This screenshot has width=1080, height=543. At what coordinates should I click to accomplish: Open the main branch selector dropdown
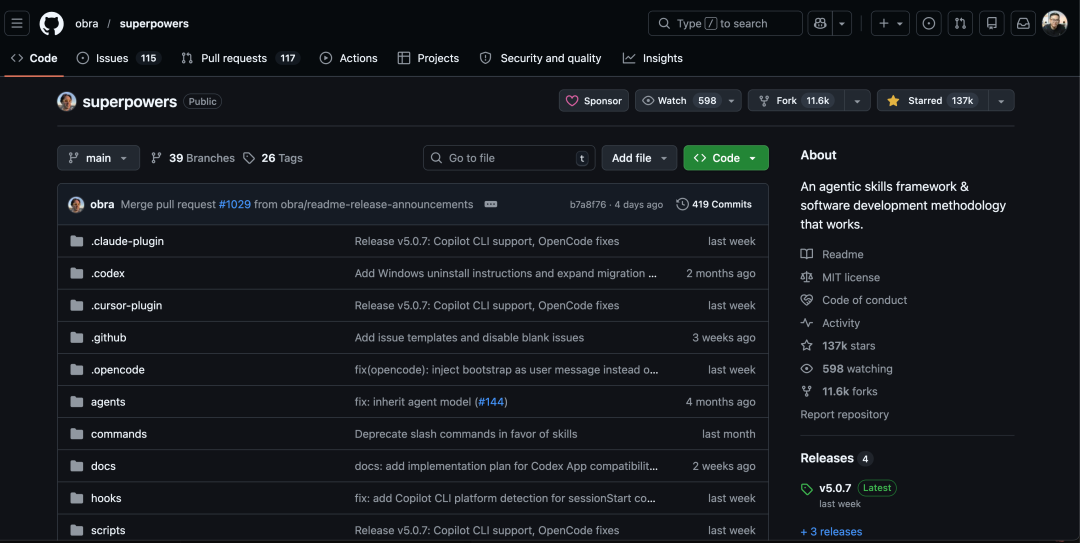coord(98,158)
